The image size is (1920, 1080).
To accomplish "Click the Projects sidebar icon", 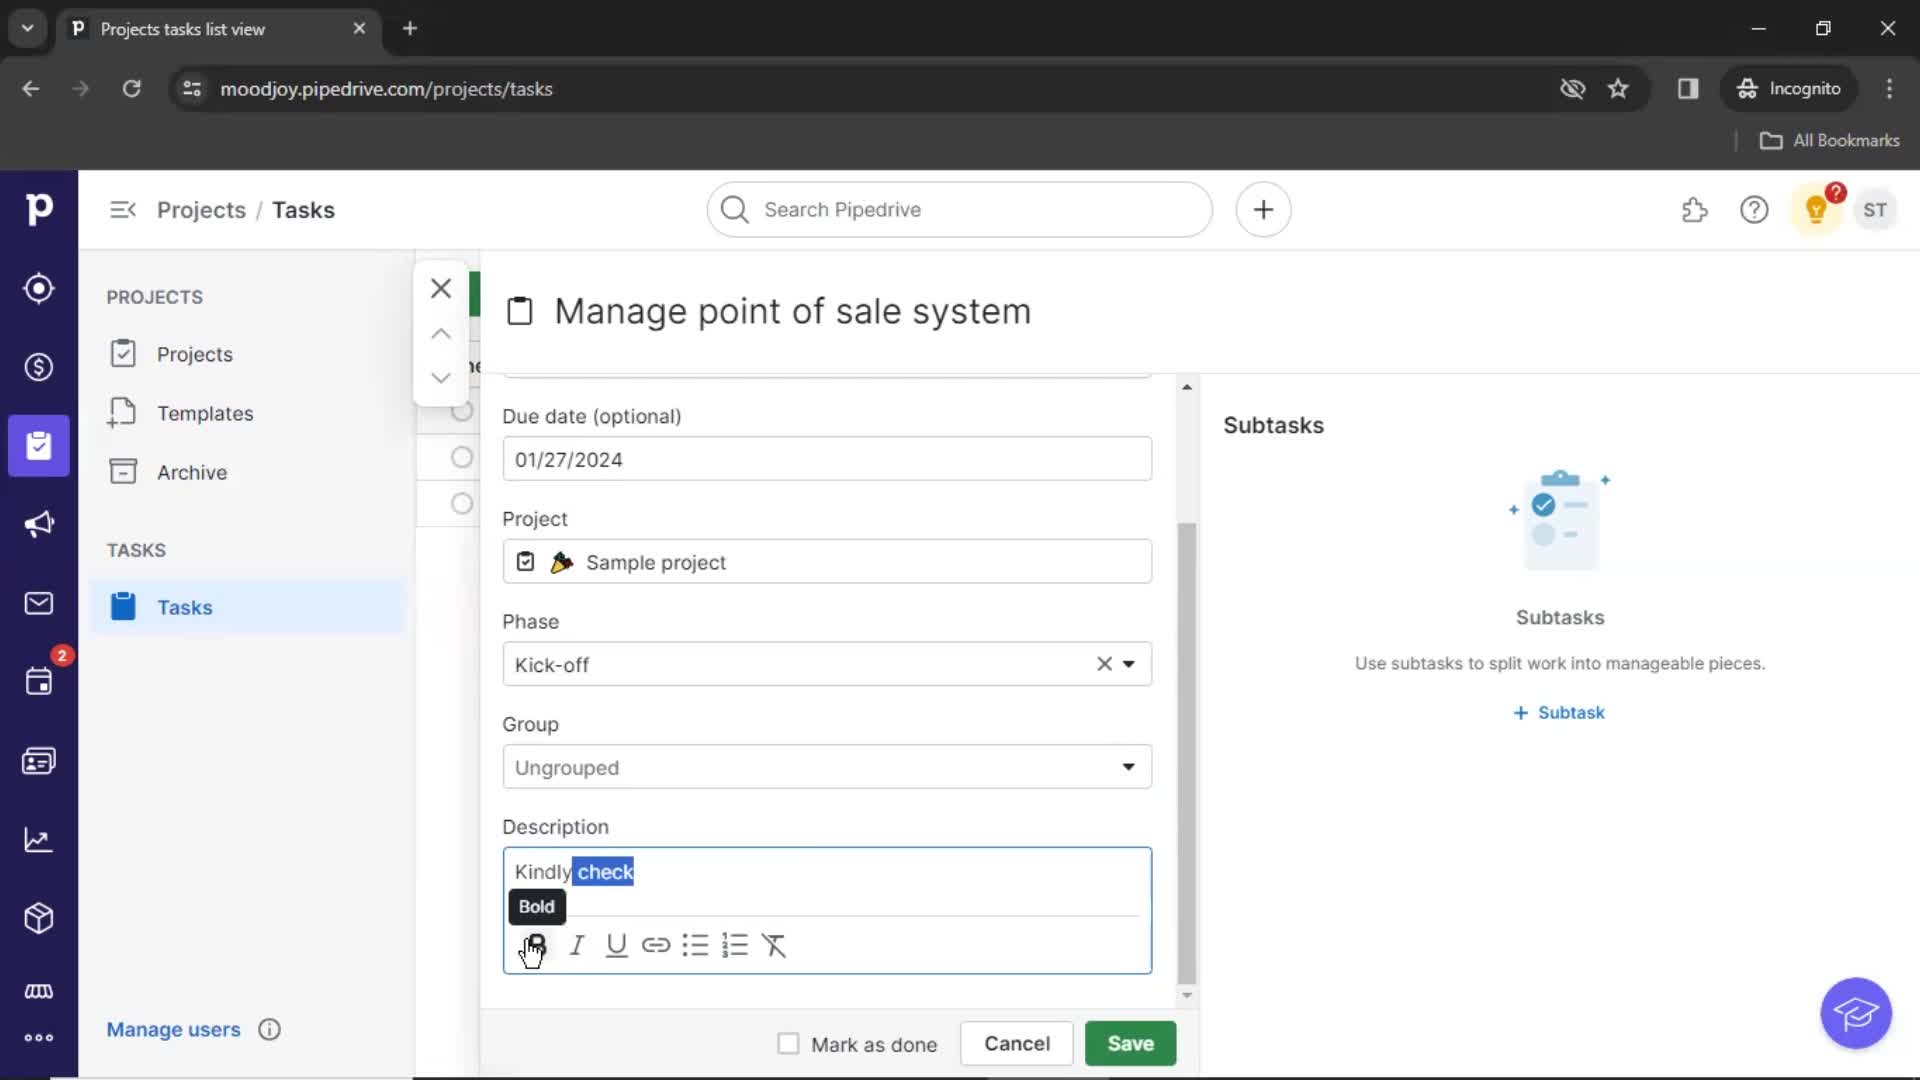I will point(38,446).
